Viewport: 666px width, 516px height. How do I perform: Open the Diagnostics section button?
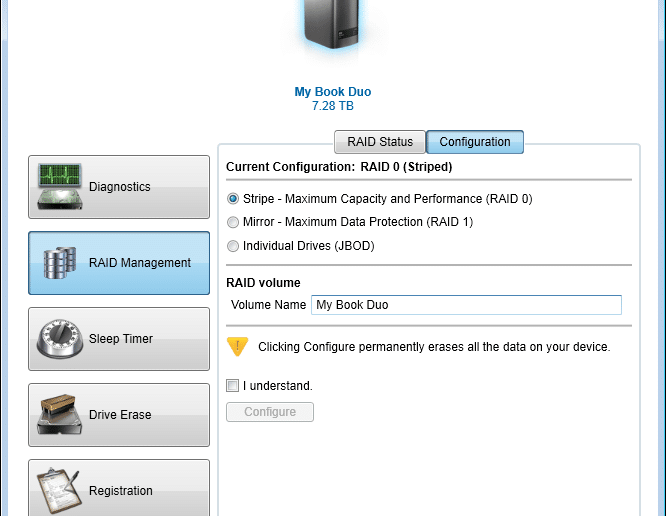[x=119, y=187]
